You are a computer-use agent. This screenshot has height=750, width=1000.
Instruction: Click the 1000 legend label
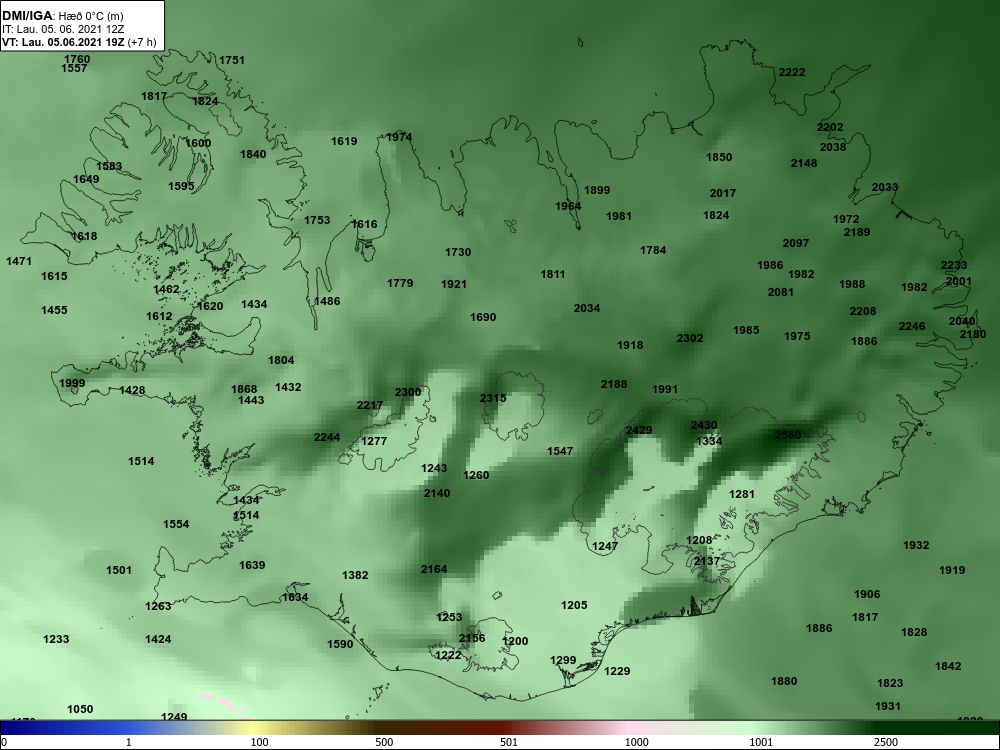636,742
